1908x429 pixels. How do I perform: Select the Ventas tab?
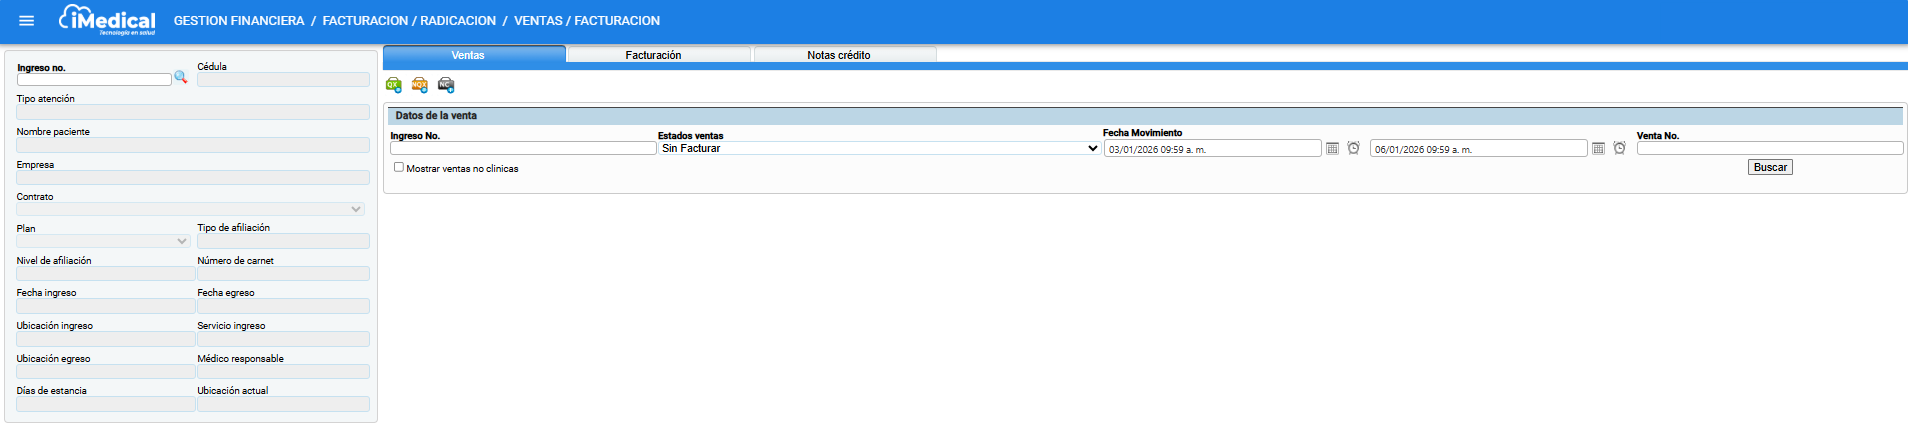pos(467,55)
